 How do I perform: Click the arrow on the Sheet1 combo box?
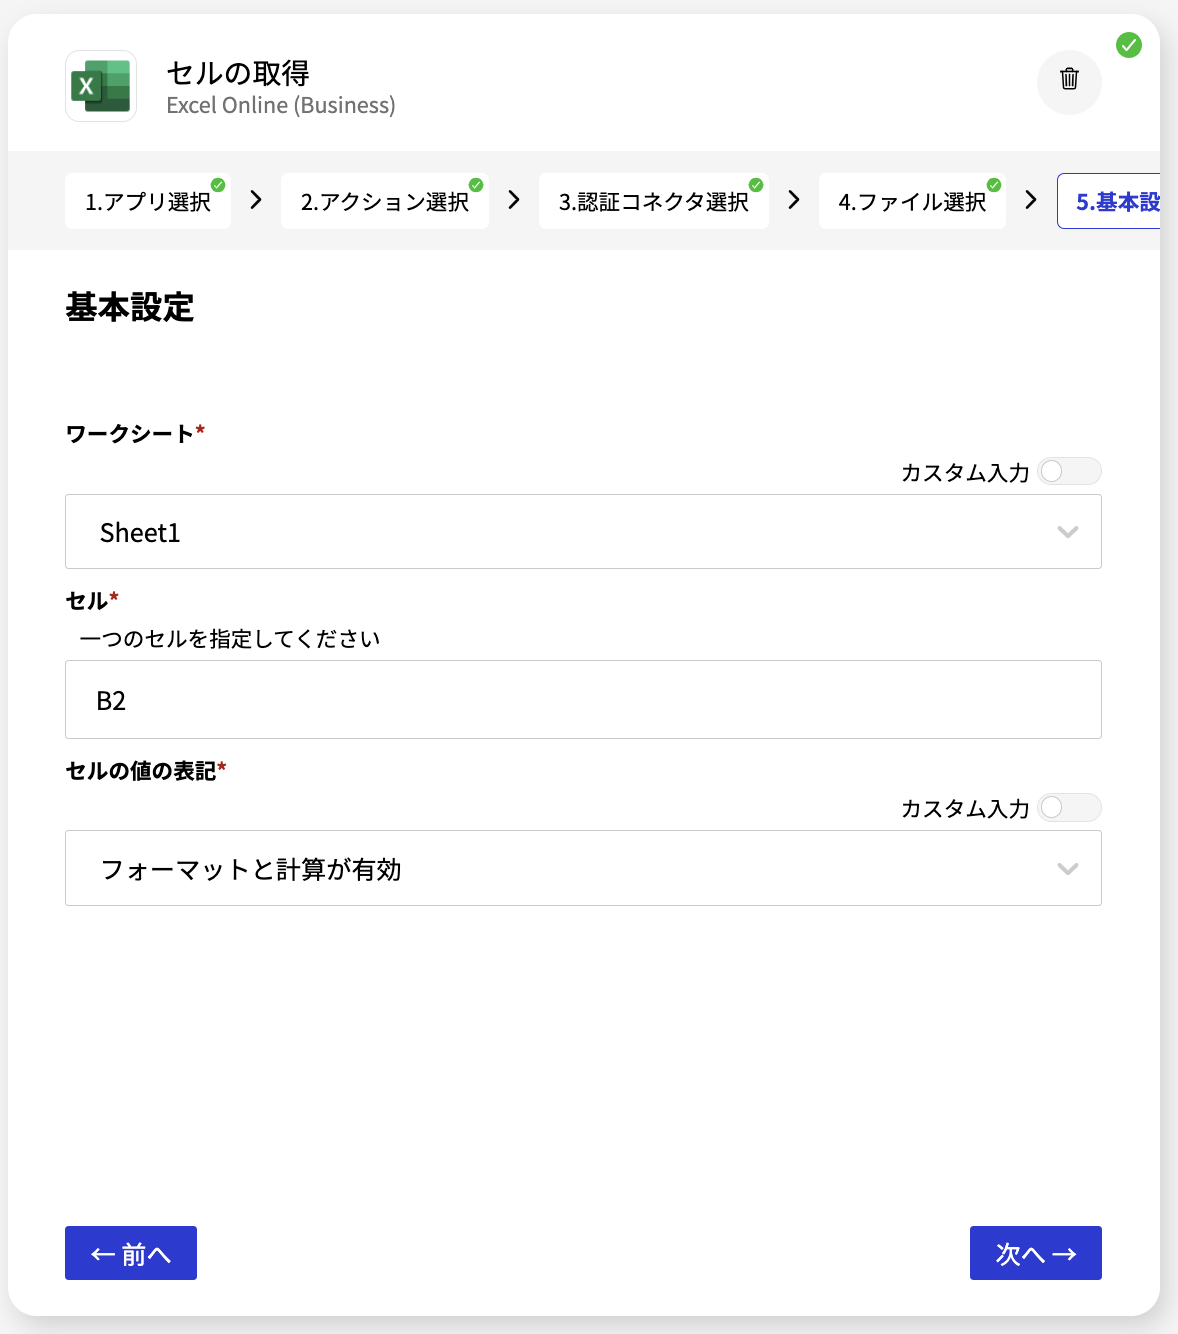[x=1068, y=532]
